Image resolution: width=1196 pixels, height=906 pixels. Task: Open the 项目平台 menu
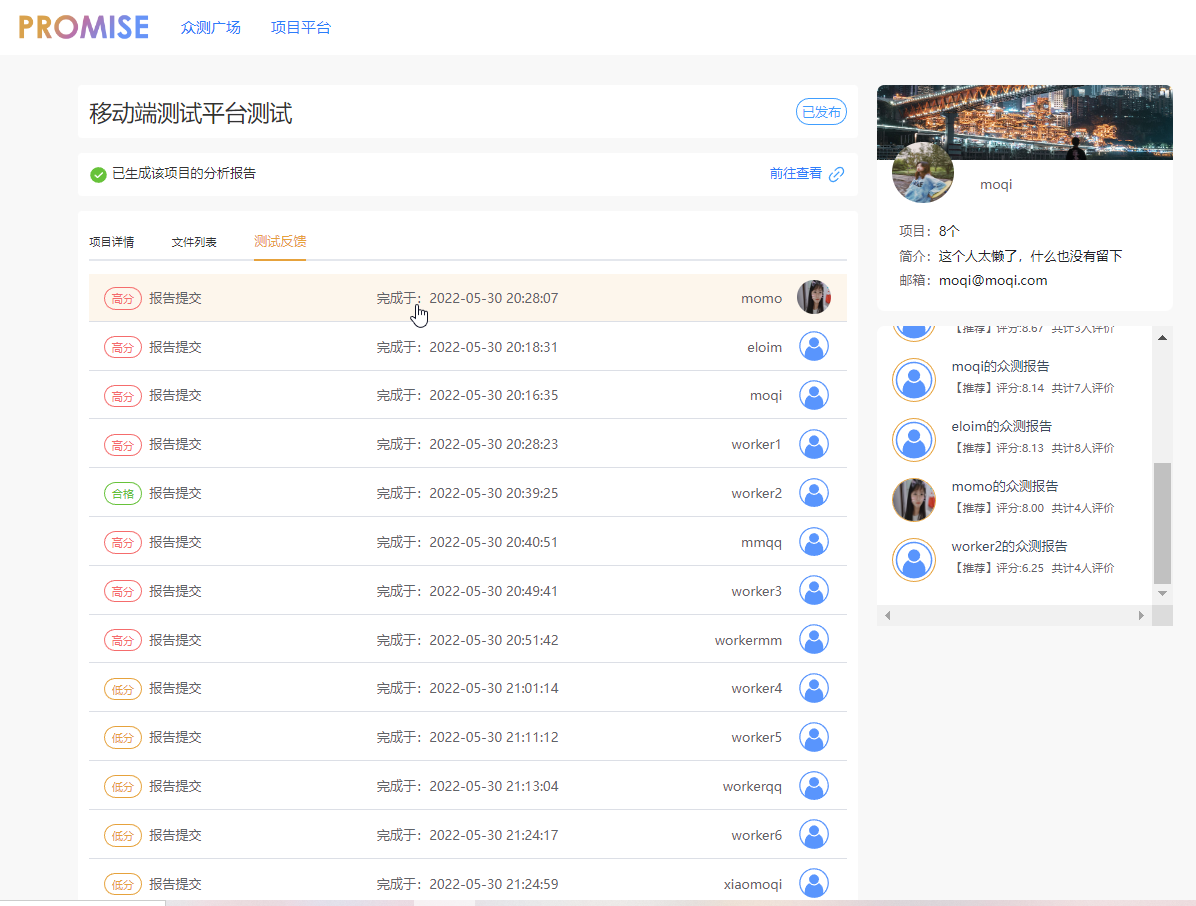click(x=301, y=27)
